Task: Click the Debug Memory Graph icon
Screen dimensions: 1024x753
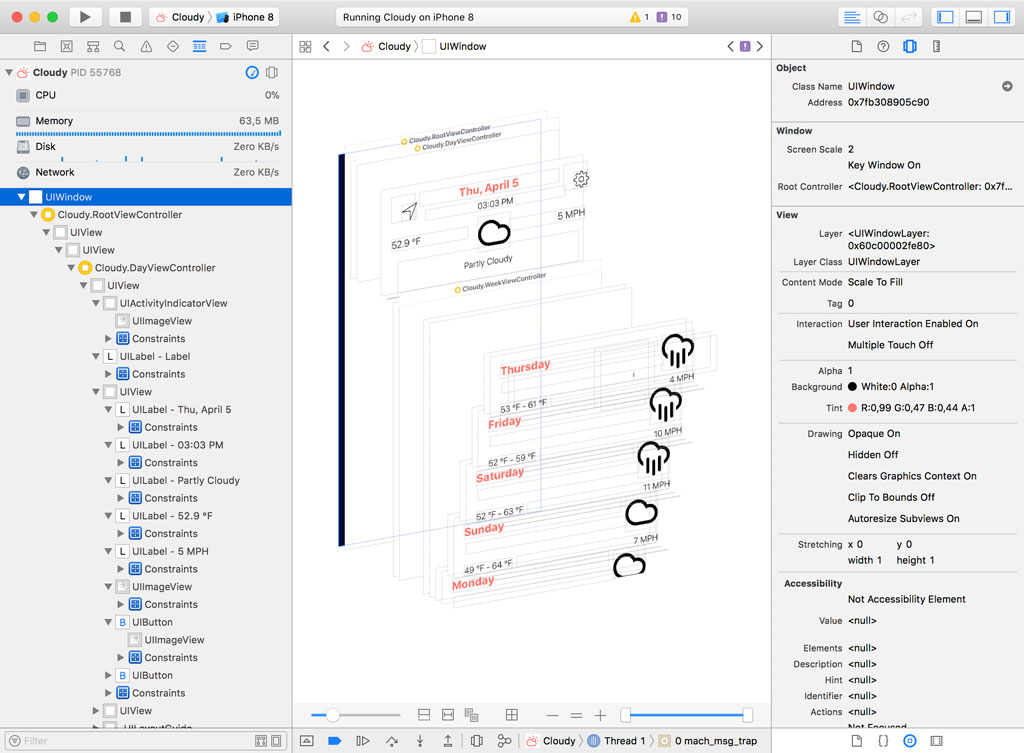Action: 505,741
